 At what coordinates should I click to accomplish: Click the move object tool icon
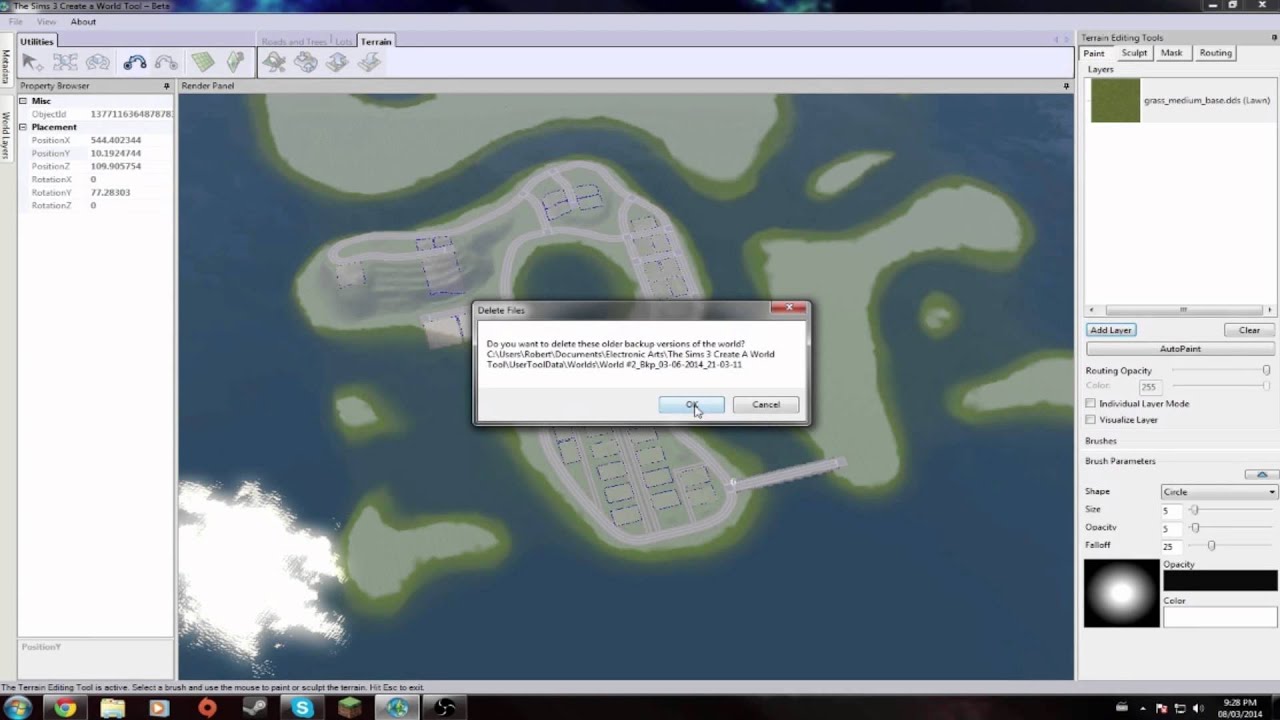pos(65,63)
